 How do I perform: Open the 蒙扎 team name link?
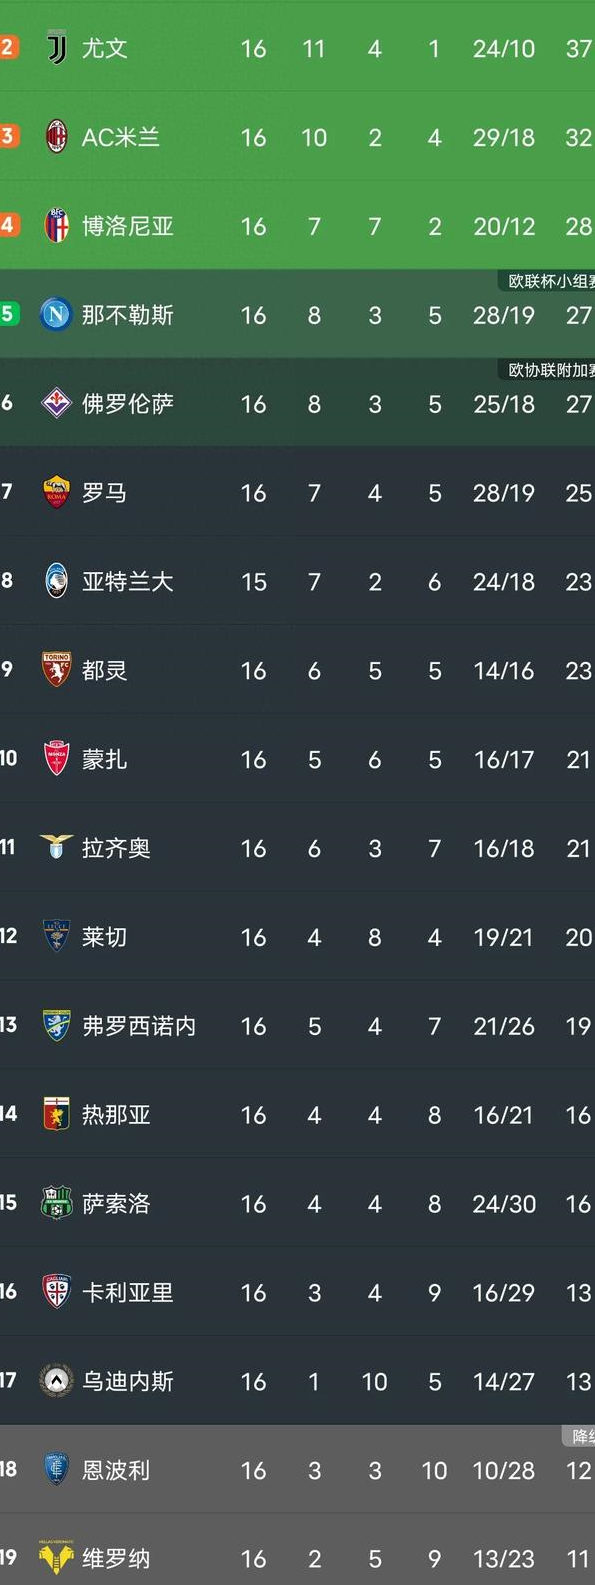[105, 759]
